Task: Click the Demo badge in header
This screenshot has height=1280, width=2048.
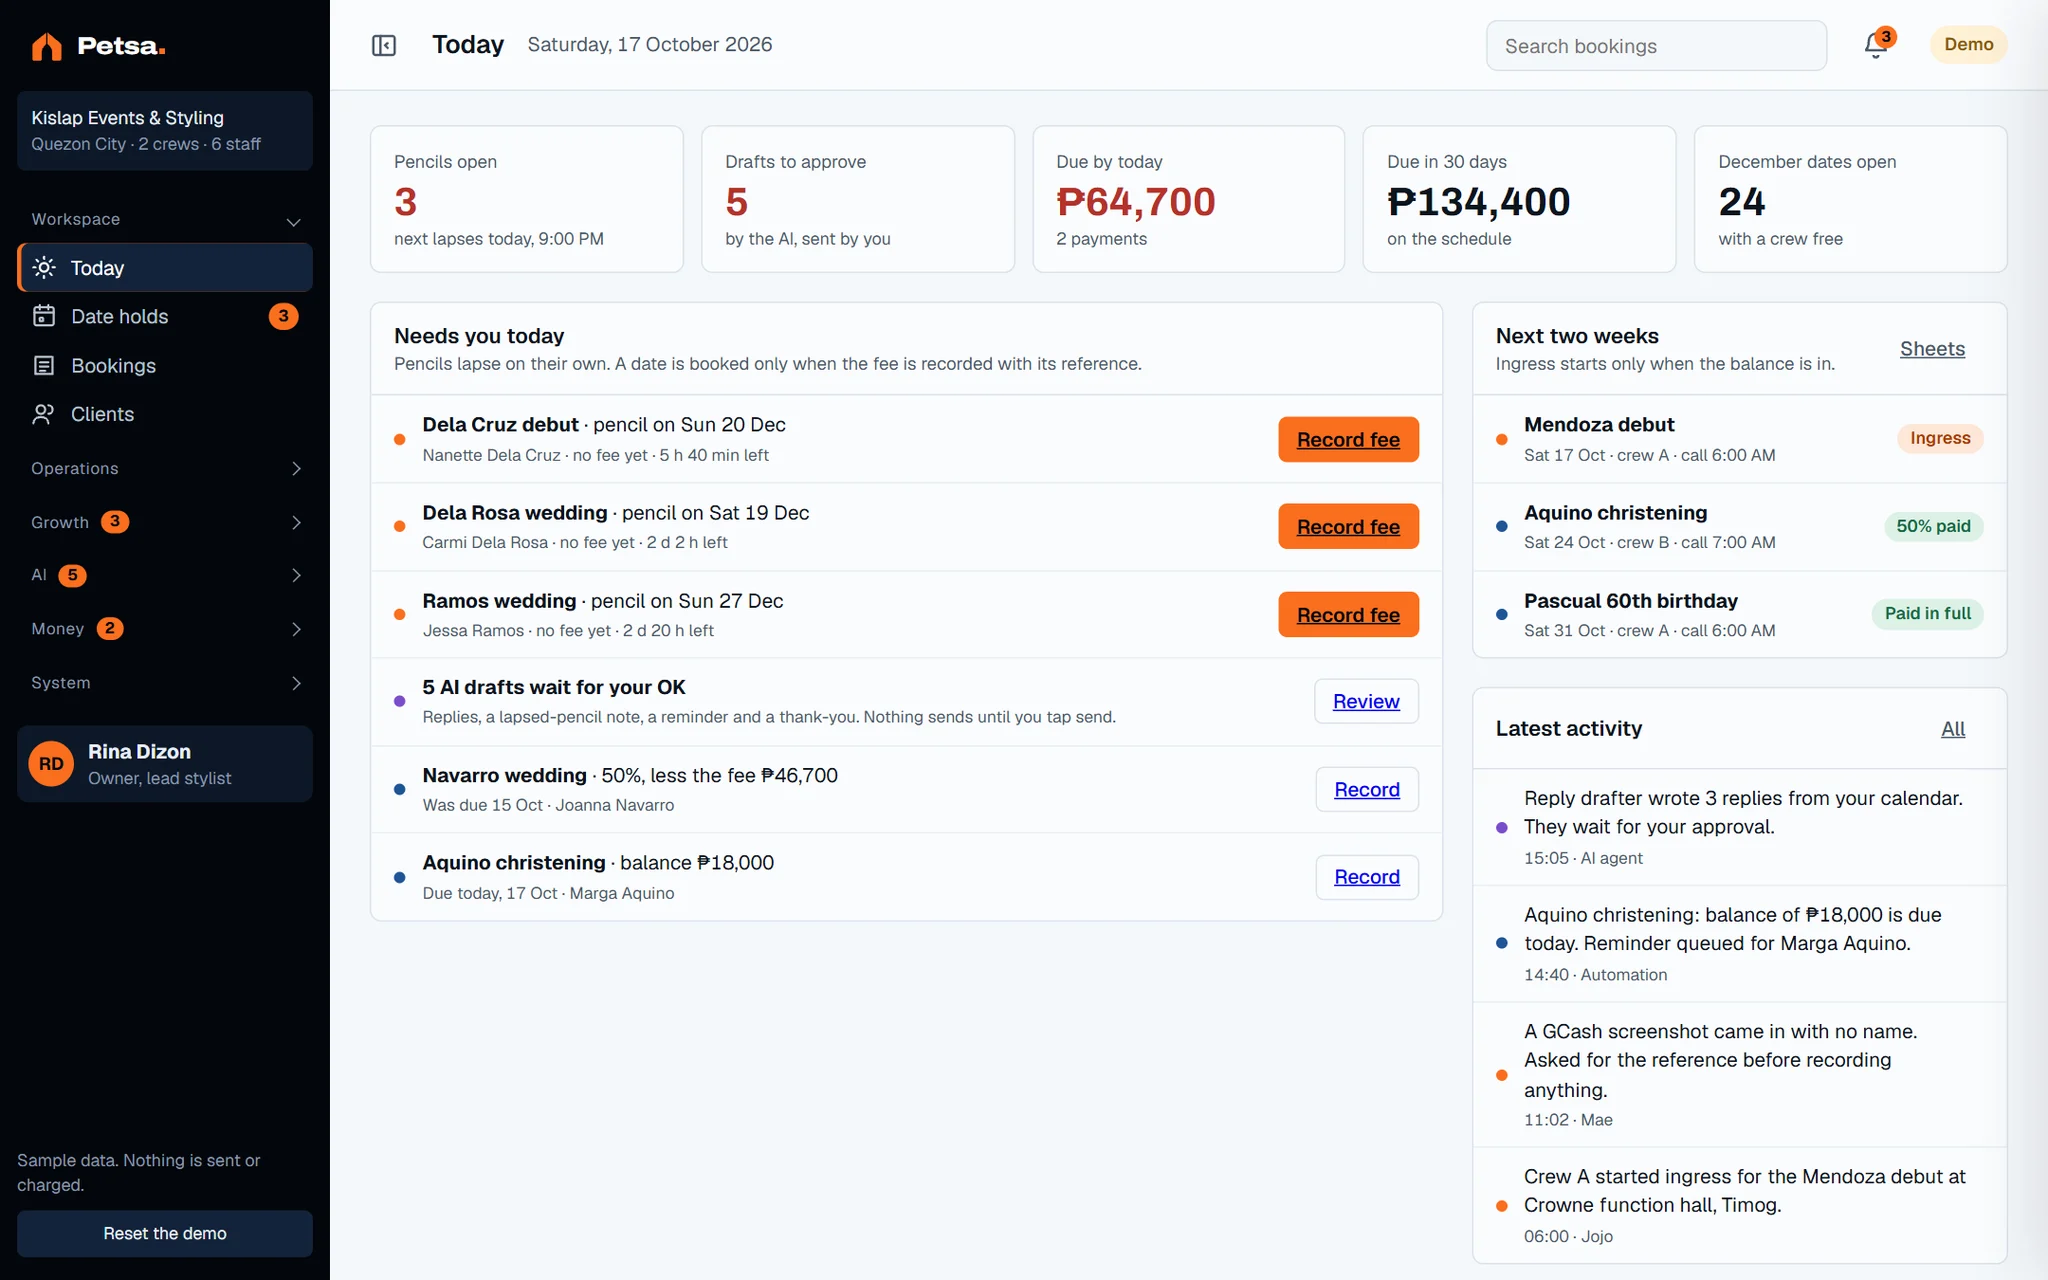Action: tap(1968, 45)
